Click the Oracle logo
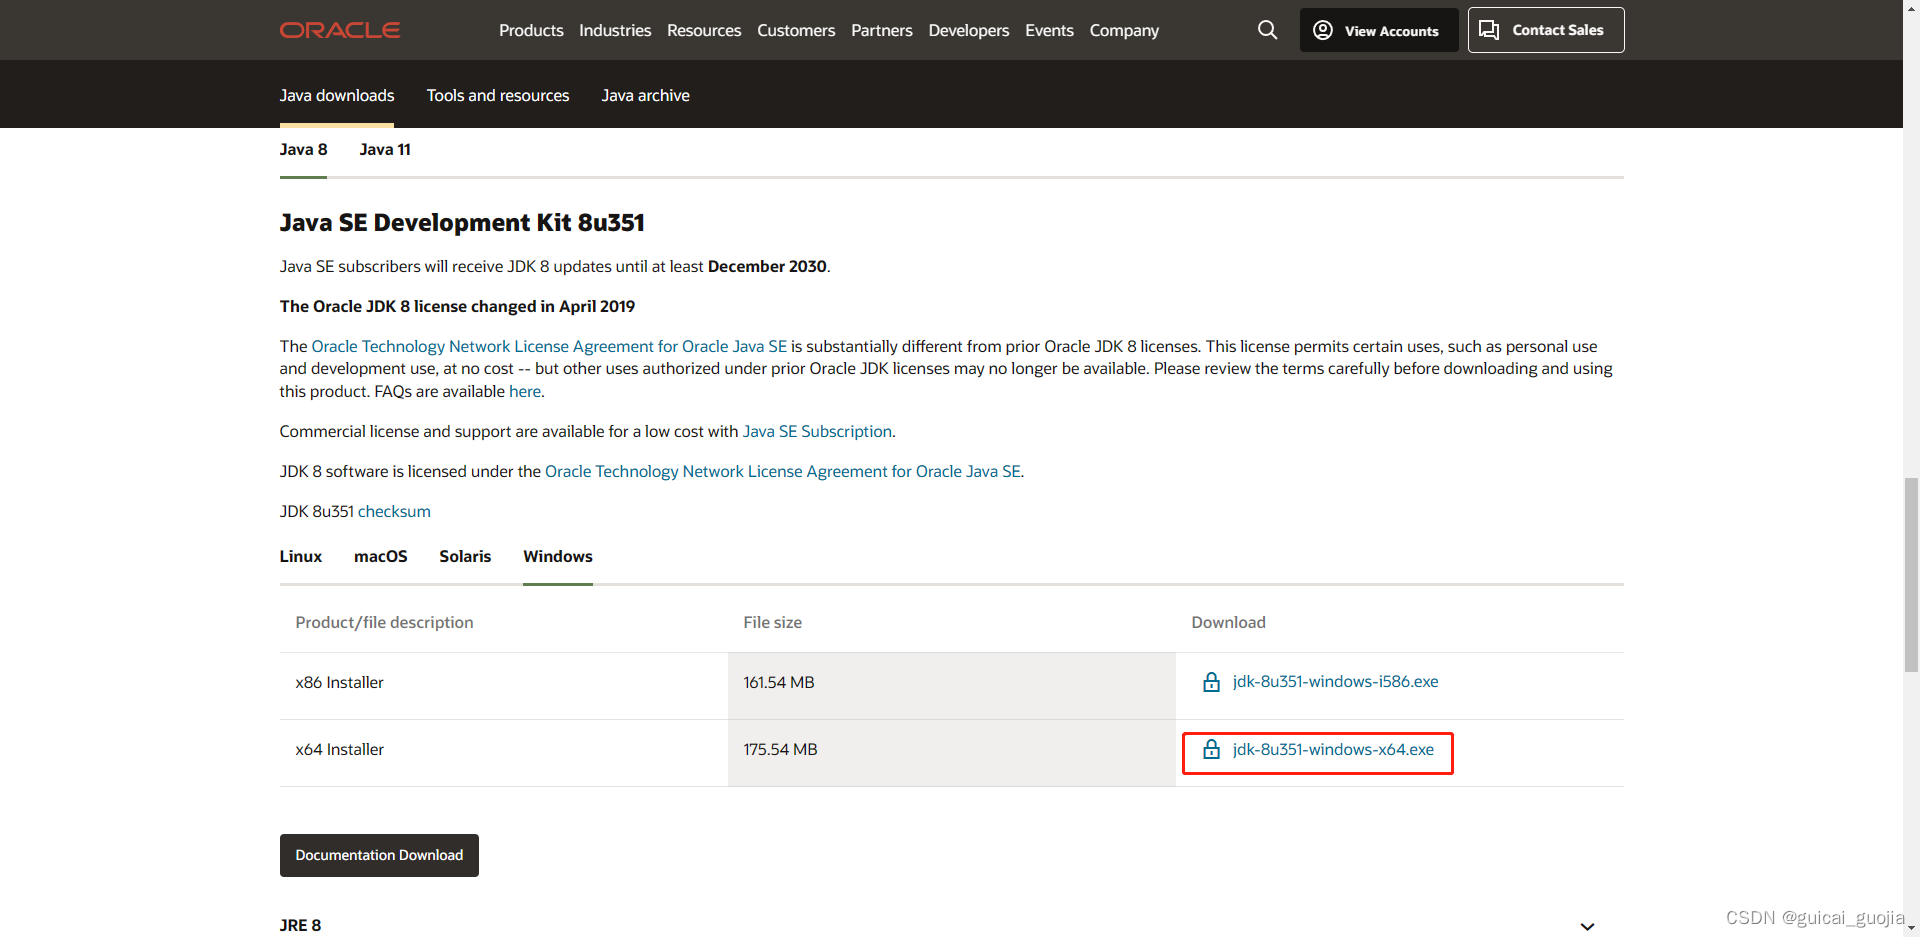 [x=339, y=30]
